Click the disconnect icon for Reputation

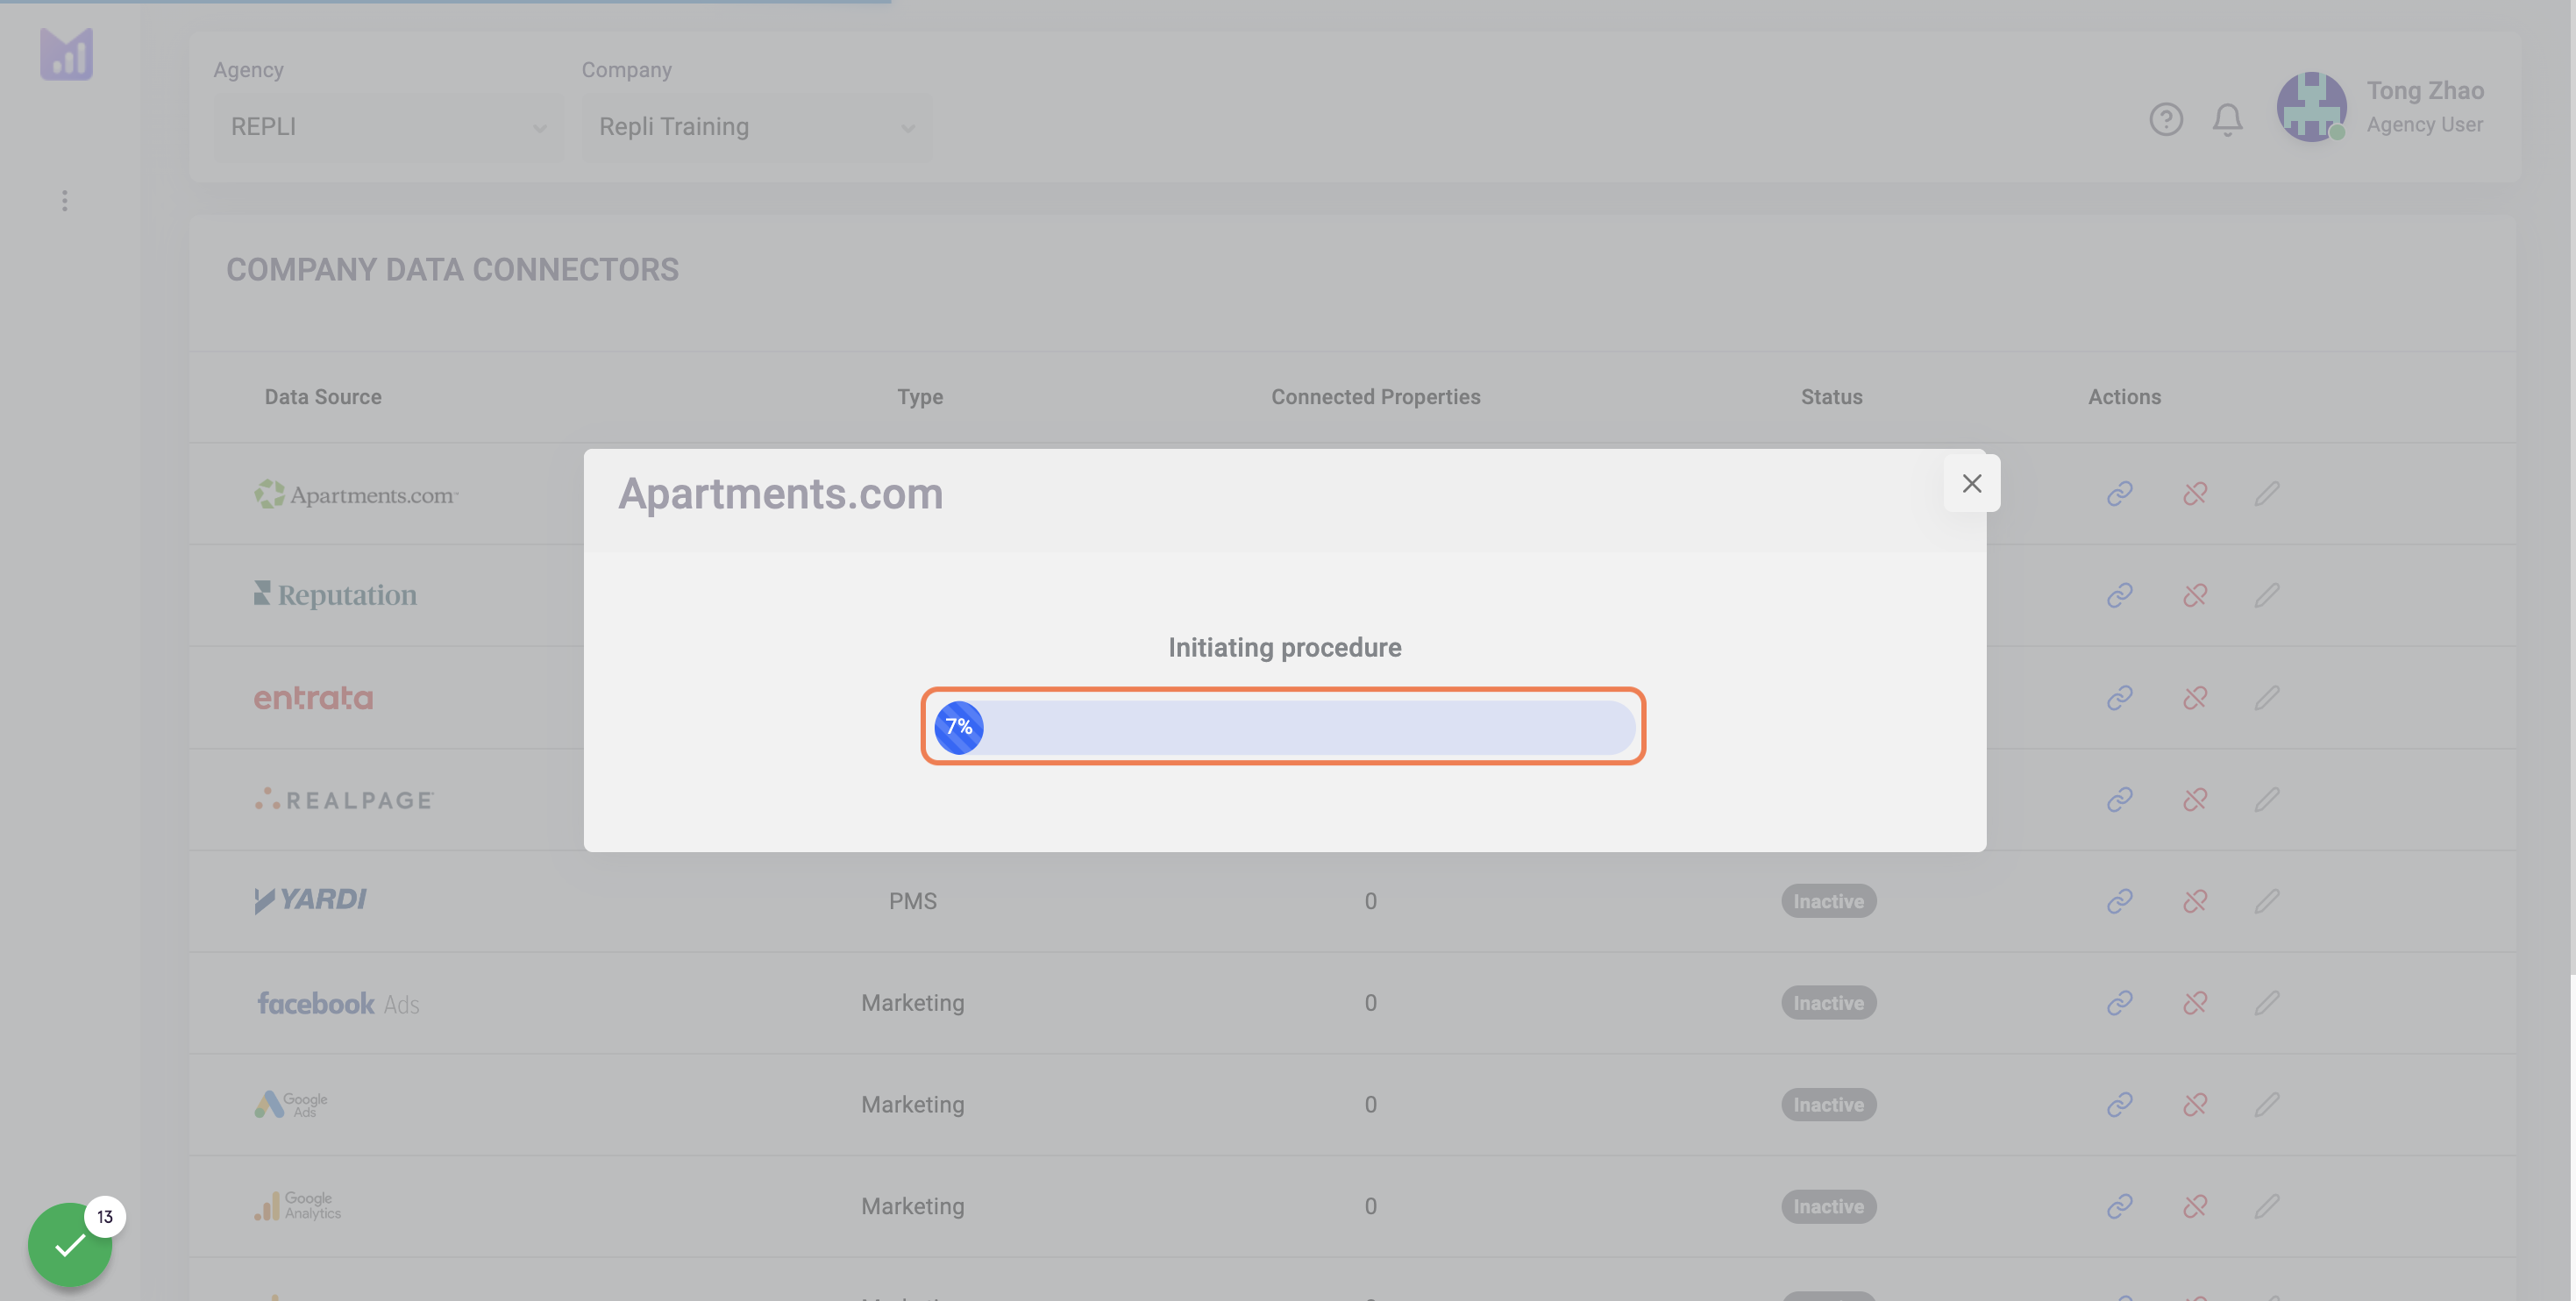(x=2194, y=595)
